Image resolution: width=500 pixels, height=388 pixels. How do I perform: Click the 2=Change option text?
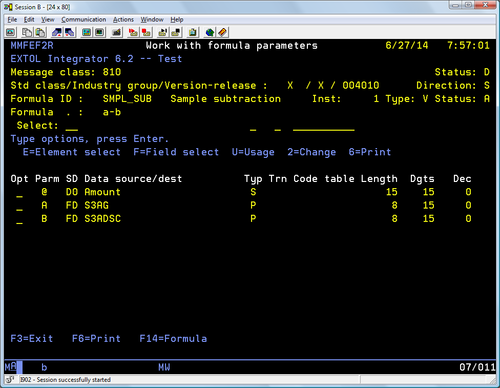tap(312, 152)
